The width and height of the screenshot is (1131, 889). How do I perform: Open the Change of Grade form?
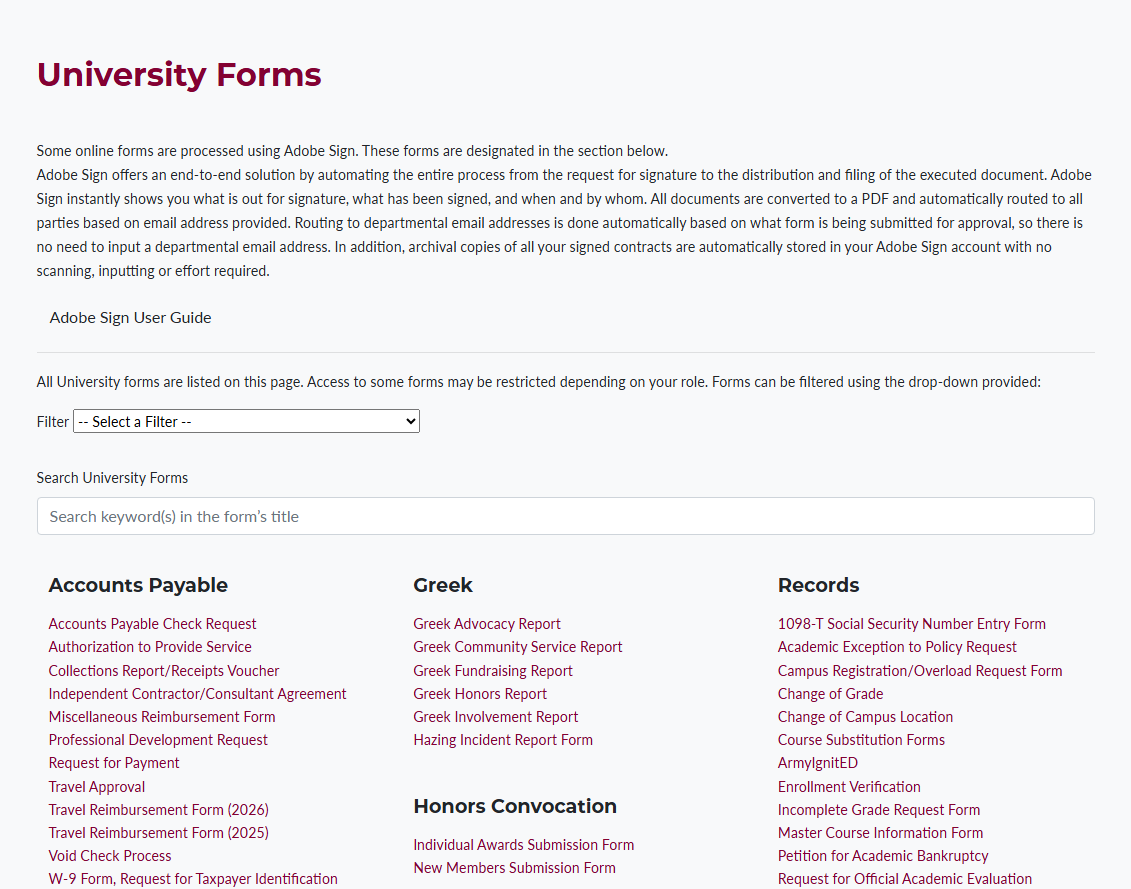click(x=830, y=693)
